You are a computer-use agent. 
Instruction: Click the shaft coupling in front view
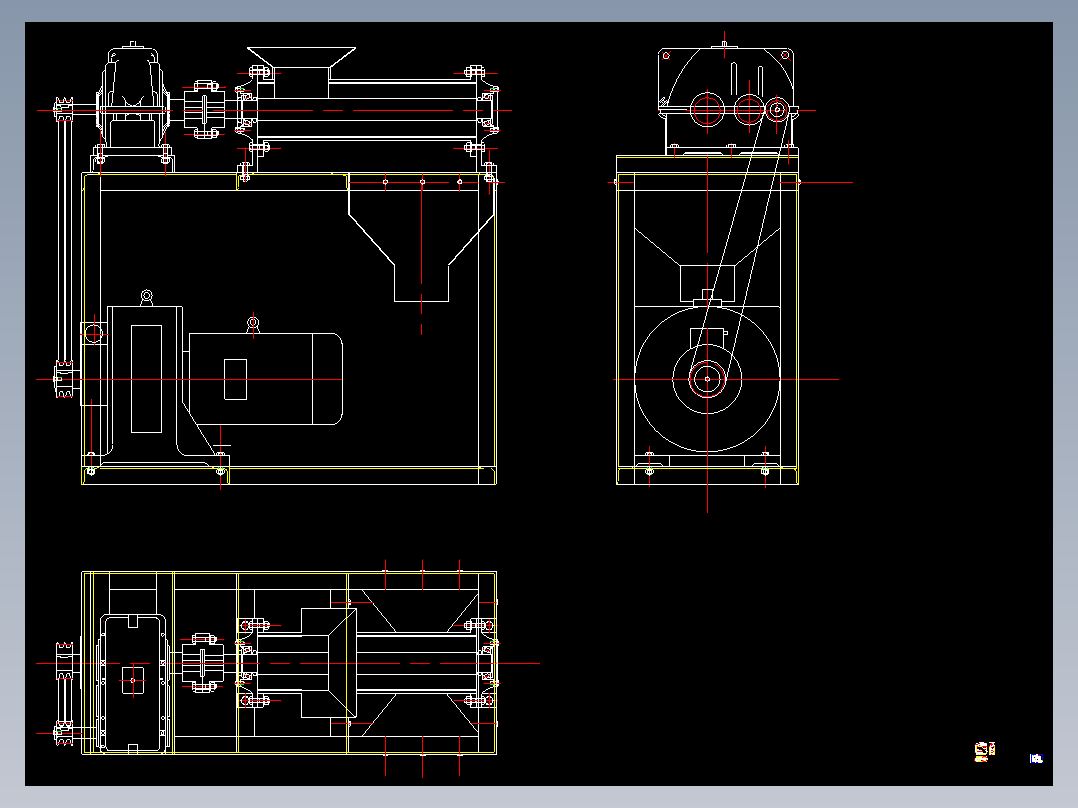204,110
